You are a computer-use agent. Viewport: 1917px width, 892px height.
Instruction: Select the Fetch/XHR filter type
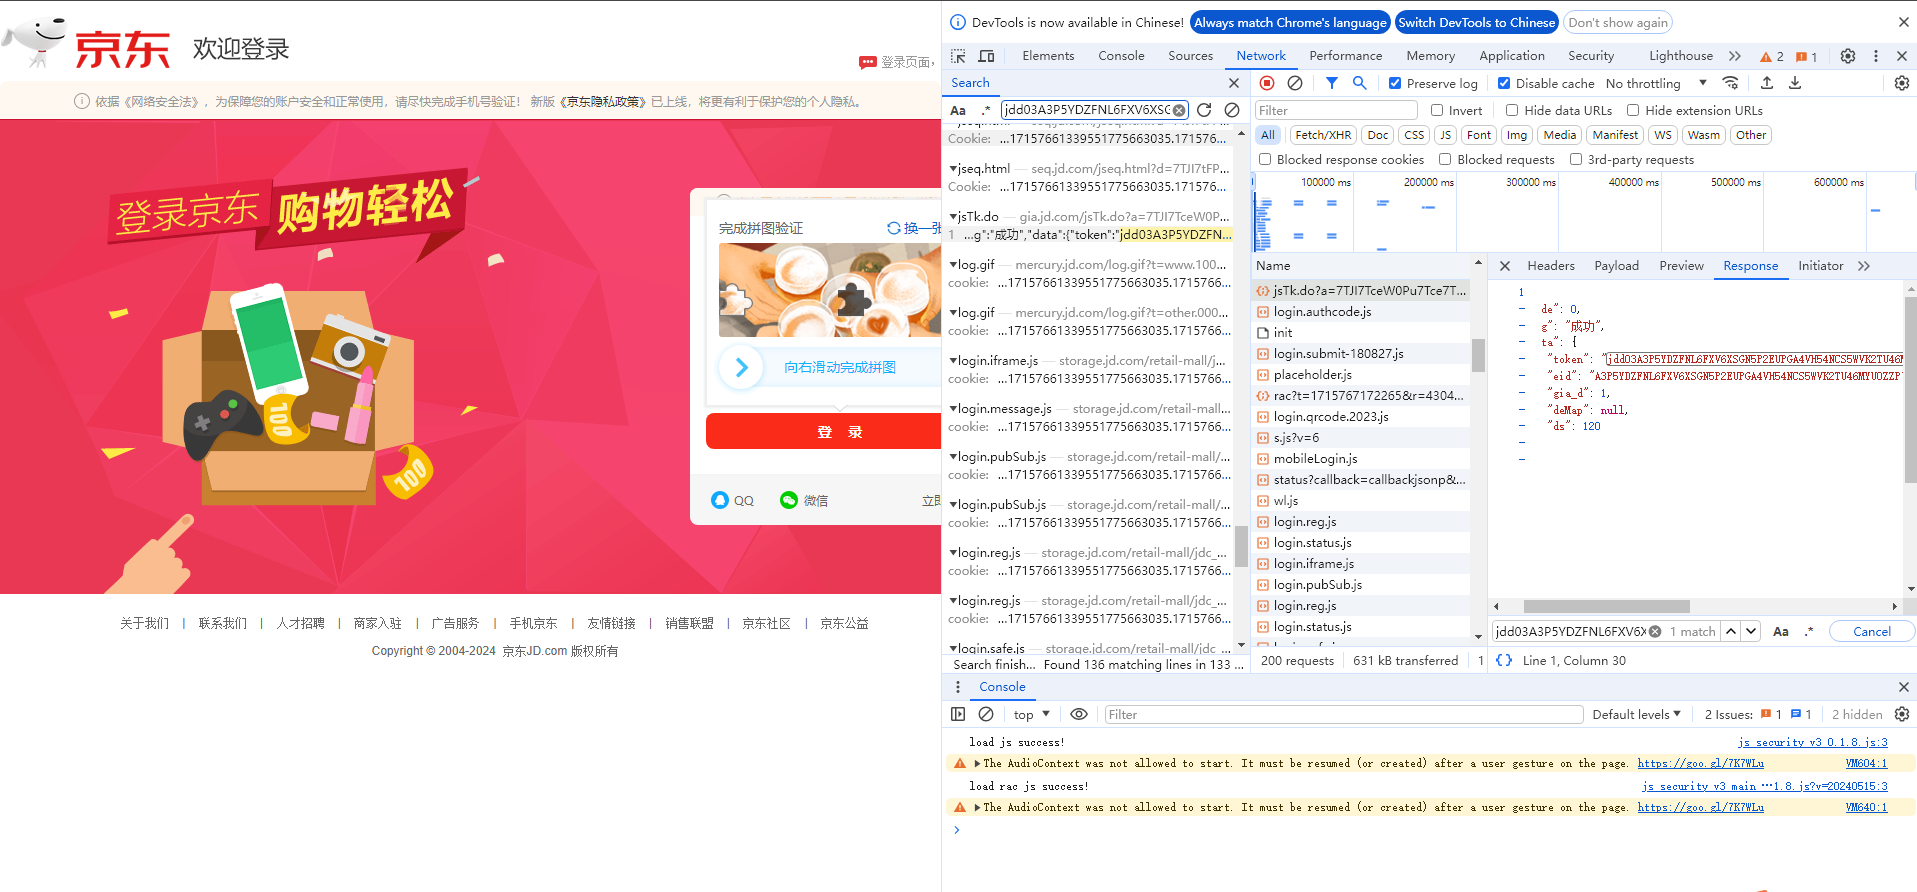(x=1323, y=135)
